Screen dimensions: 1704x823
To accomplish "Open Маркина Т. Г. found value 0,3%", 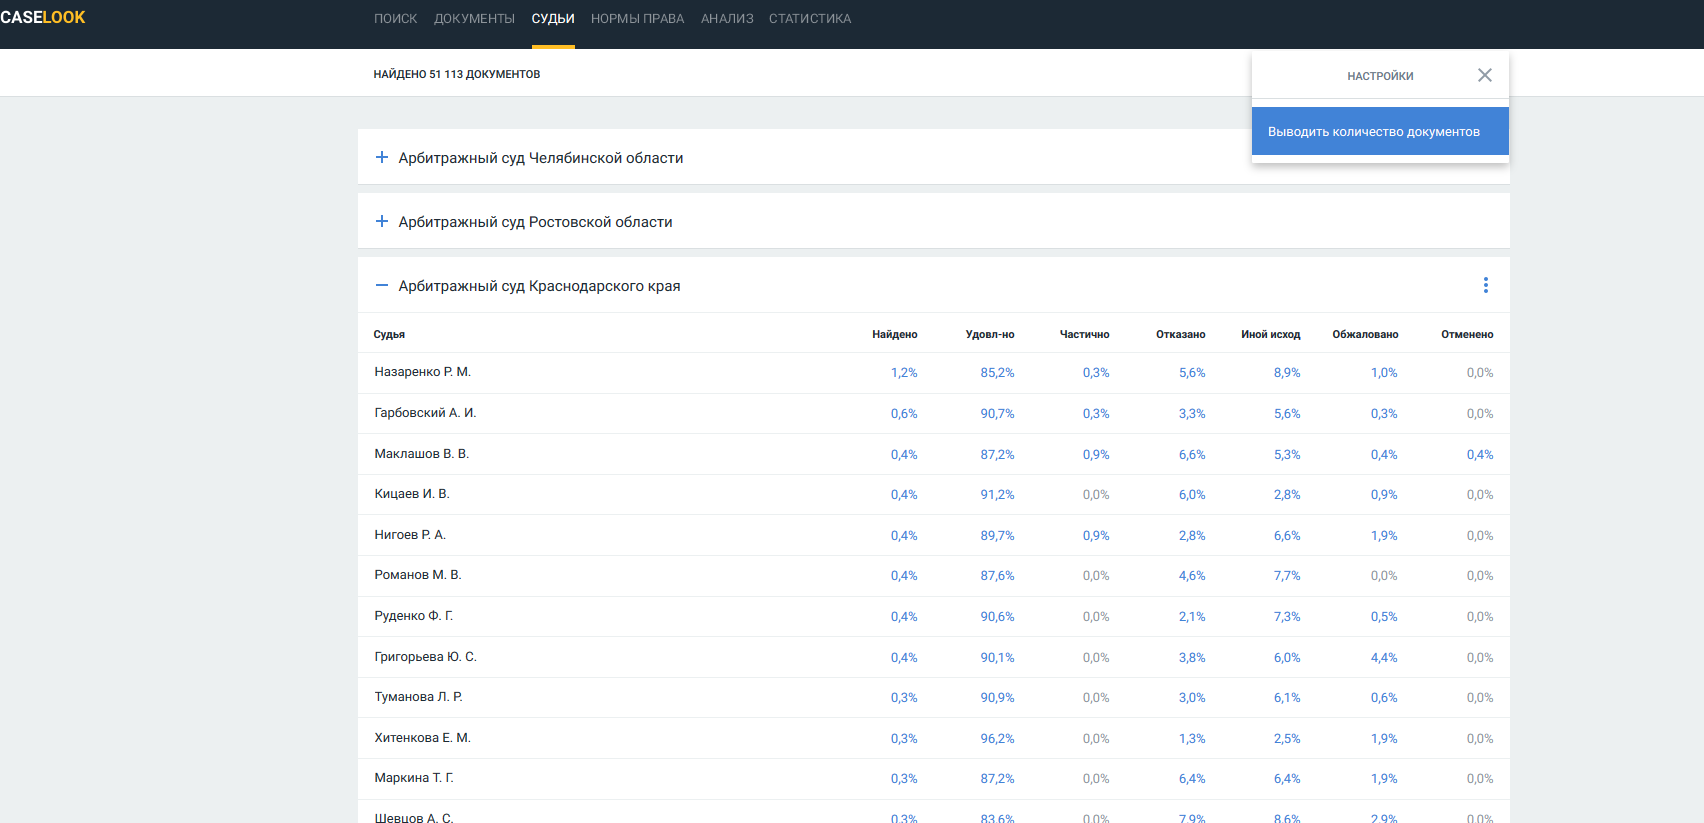I will click(904, 779).
